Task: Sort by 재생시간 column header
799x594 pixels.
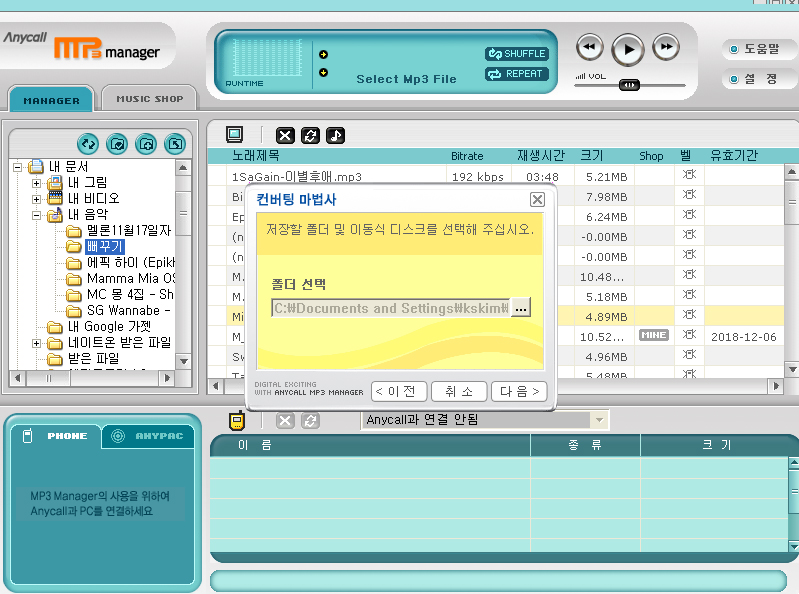Action: 541,155
